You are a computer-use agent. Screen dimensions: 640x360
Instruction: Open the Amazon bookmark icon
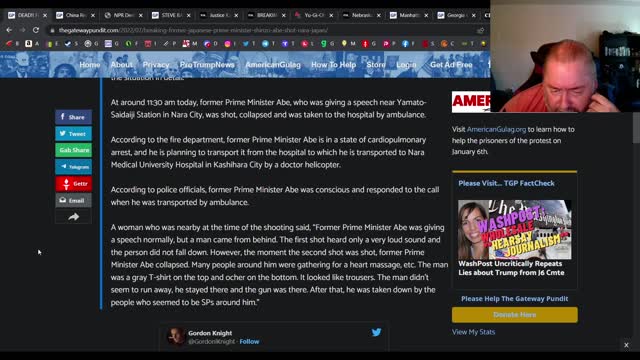pyautogui.click(x=29, y=43)
